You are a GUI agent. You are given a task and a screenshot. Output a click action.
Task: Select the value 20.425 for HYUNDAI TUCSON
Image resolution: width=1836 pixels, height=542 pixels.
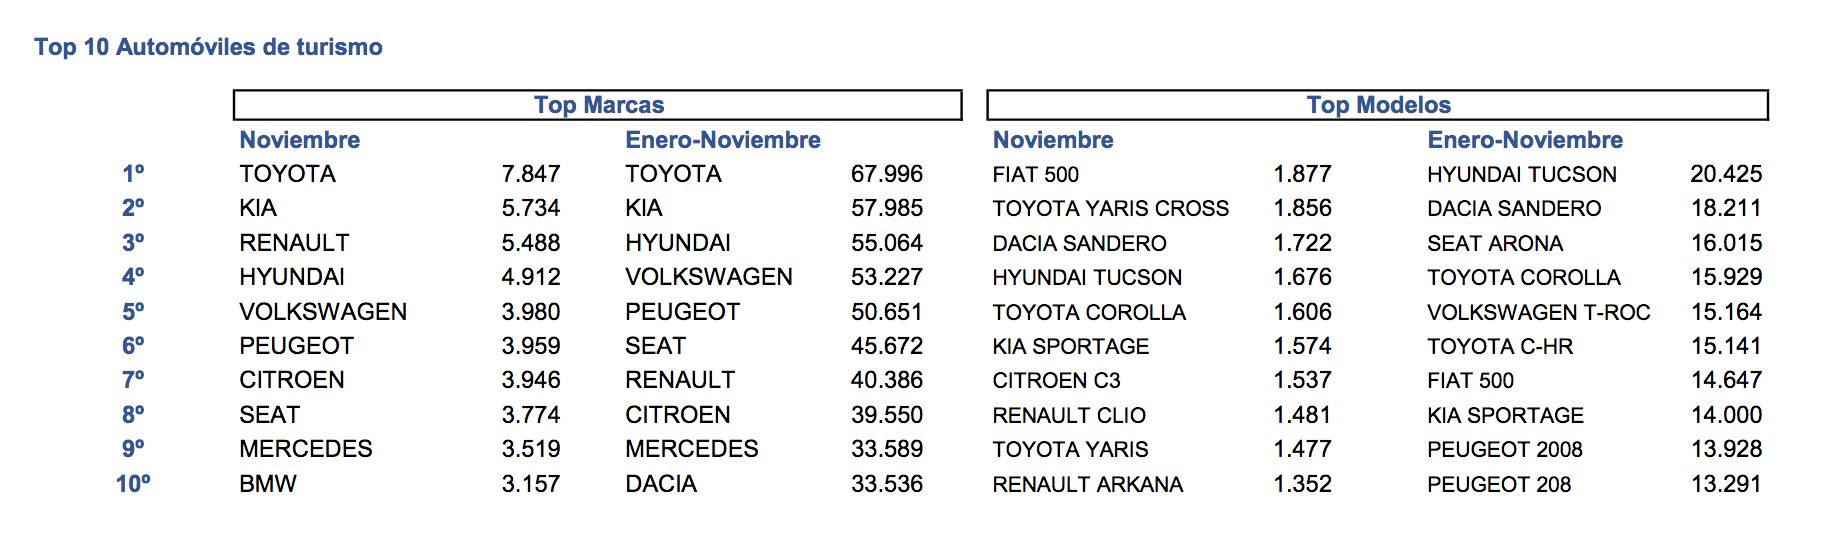click(1726, 174)
